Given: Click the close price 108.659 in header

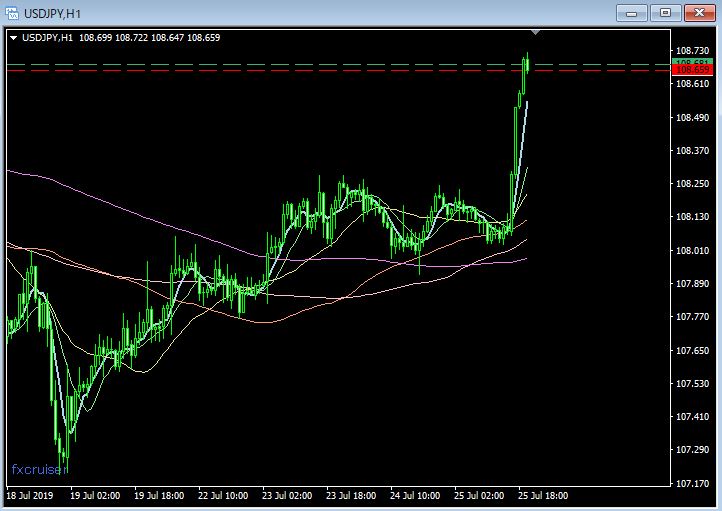Looking at the screenshot, I should tap(204, 38).
